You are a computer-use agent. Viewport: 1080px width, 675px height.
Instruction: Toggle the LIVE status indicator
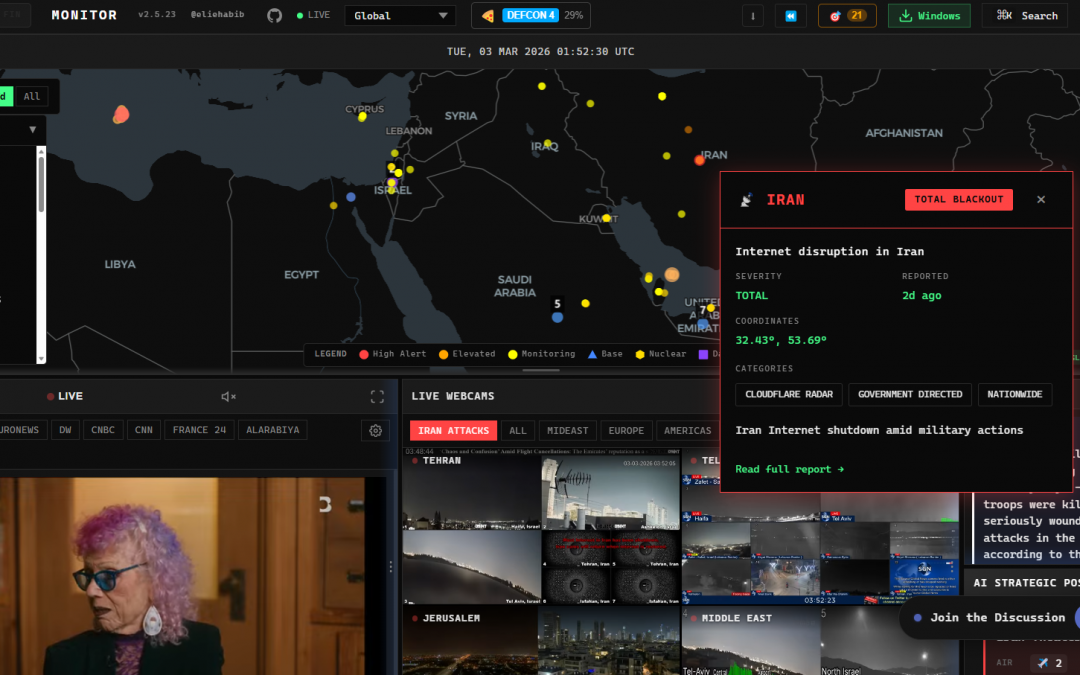pos(313,16)
